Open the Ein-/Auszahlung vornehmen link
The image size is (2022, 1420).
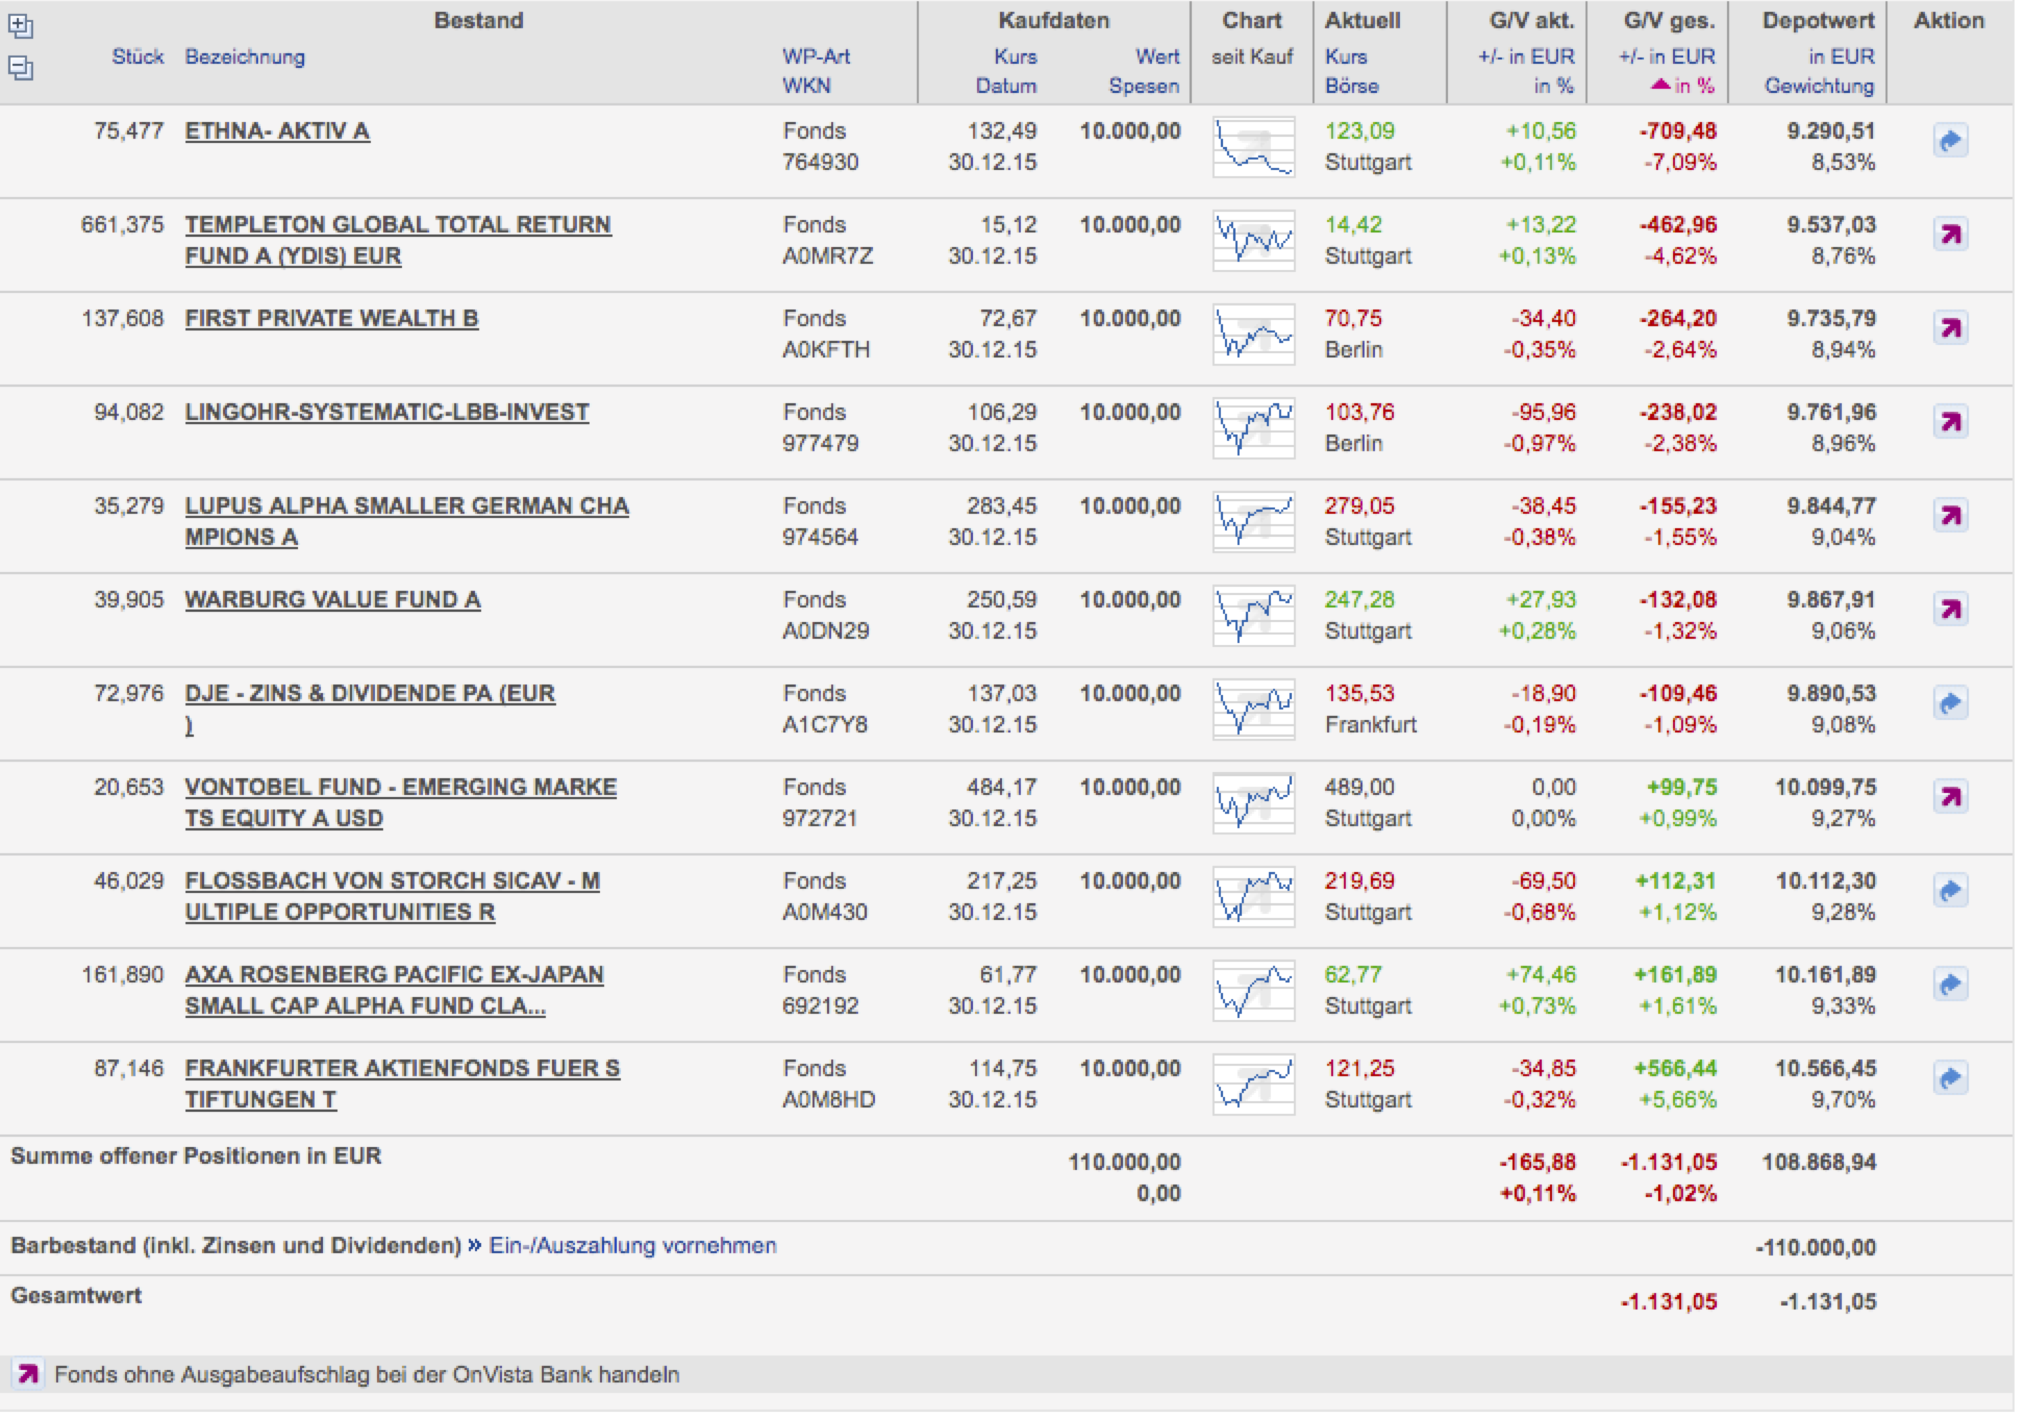[x=632, y=1246]
